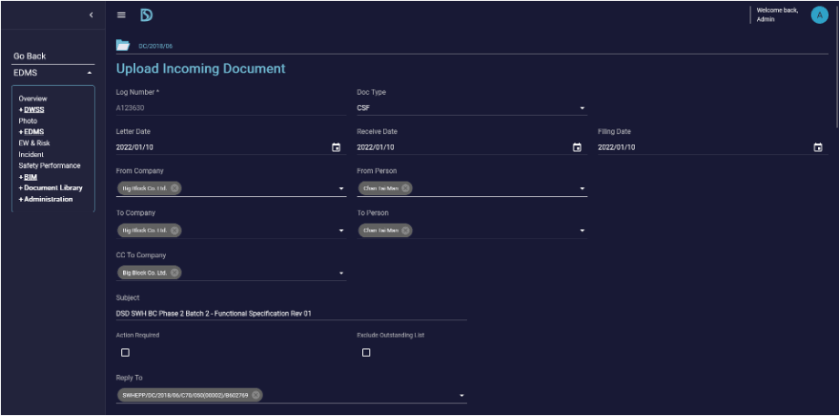Tick the Exclude Outstanding List checkbox
This screenshot has height=416, width=839.
(366, 353)
